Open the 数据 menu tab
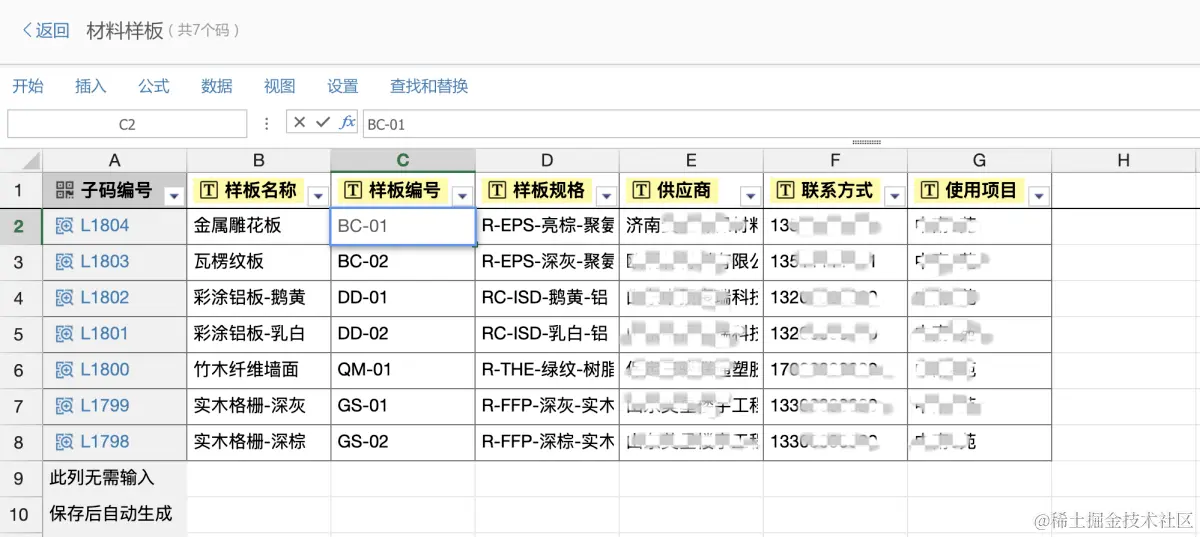The height and width of the screenshot is (537, 1200). [217, 86]
